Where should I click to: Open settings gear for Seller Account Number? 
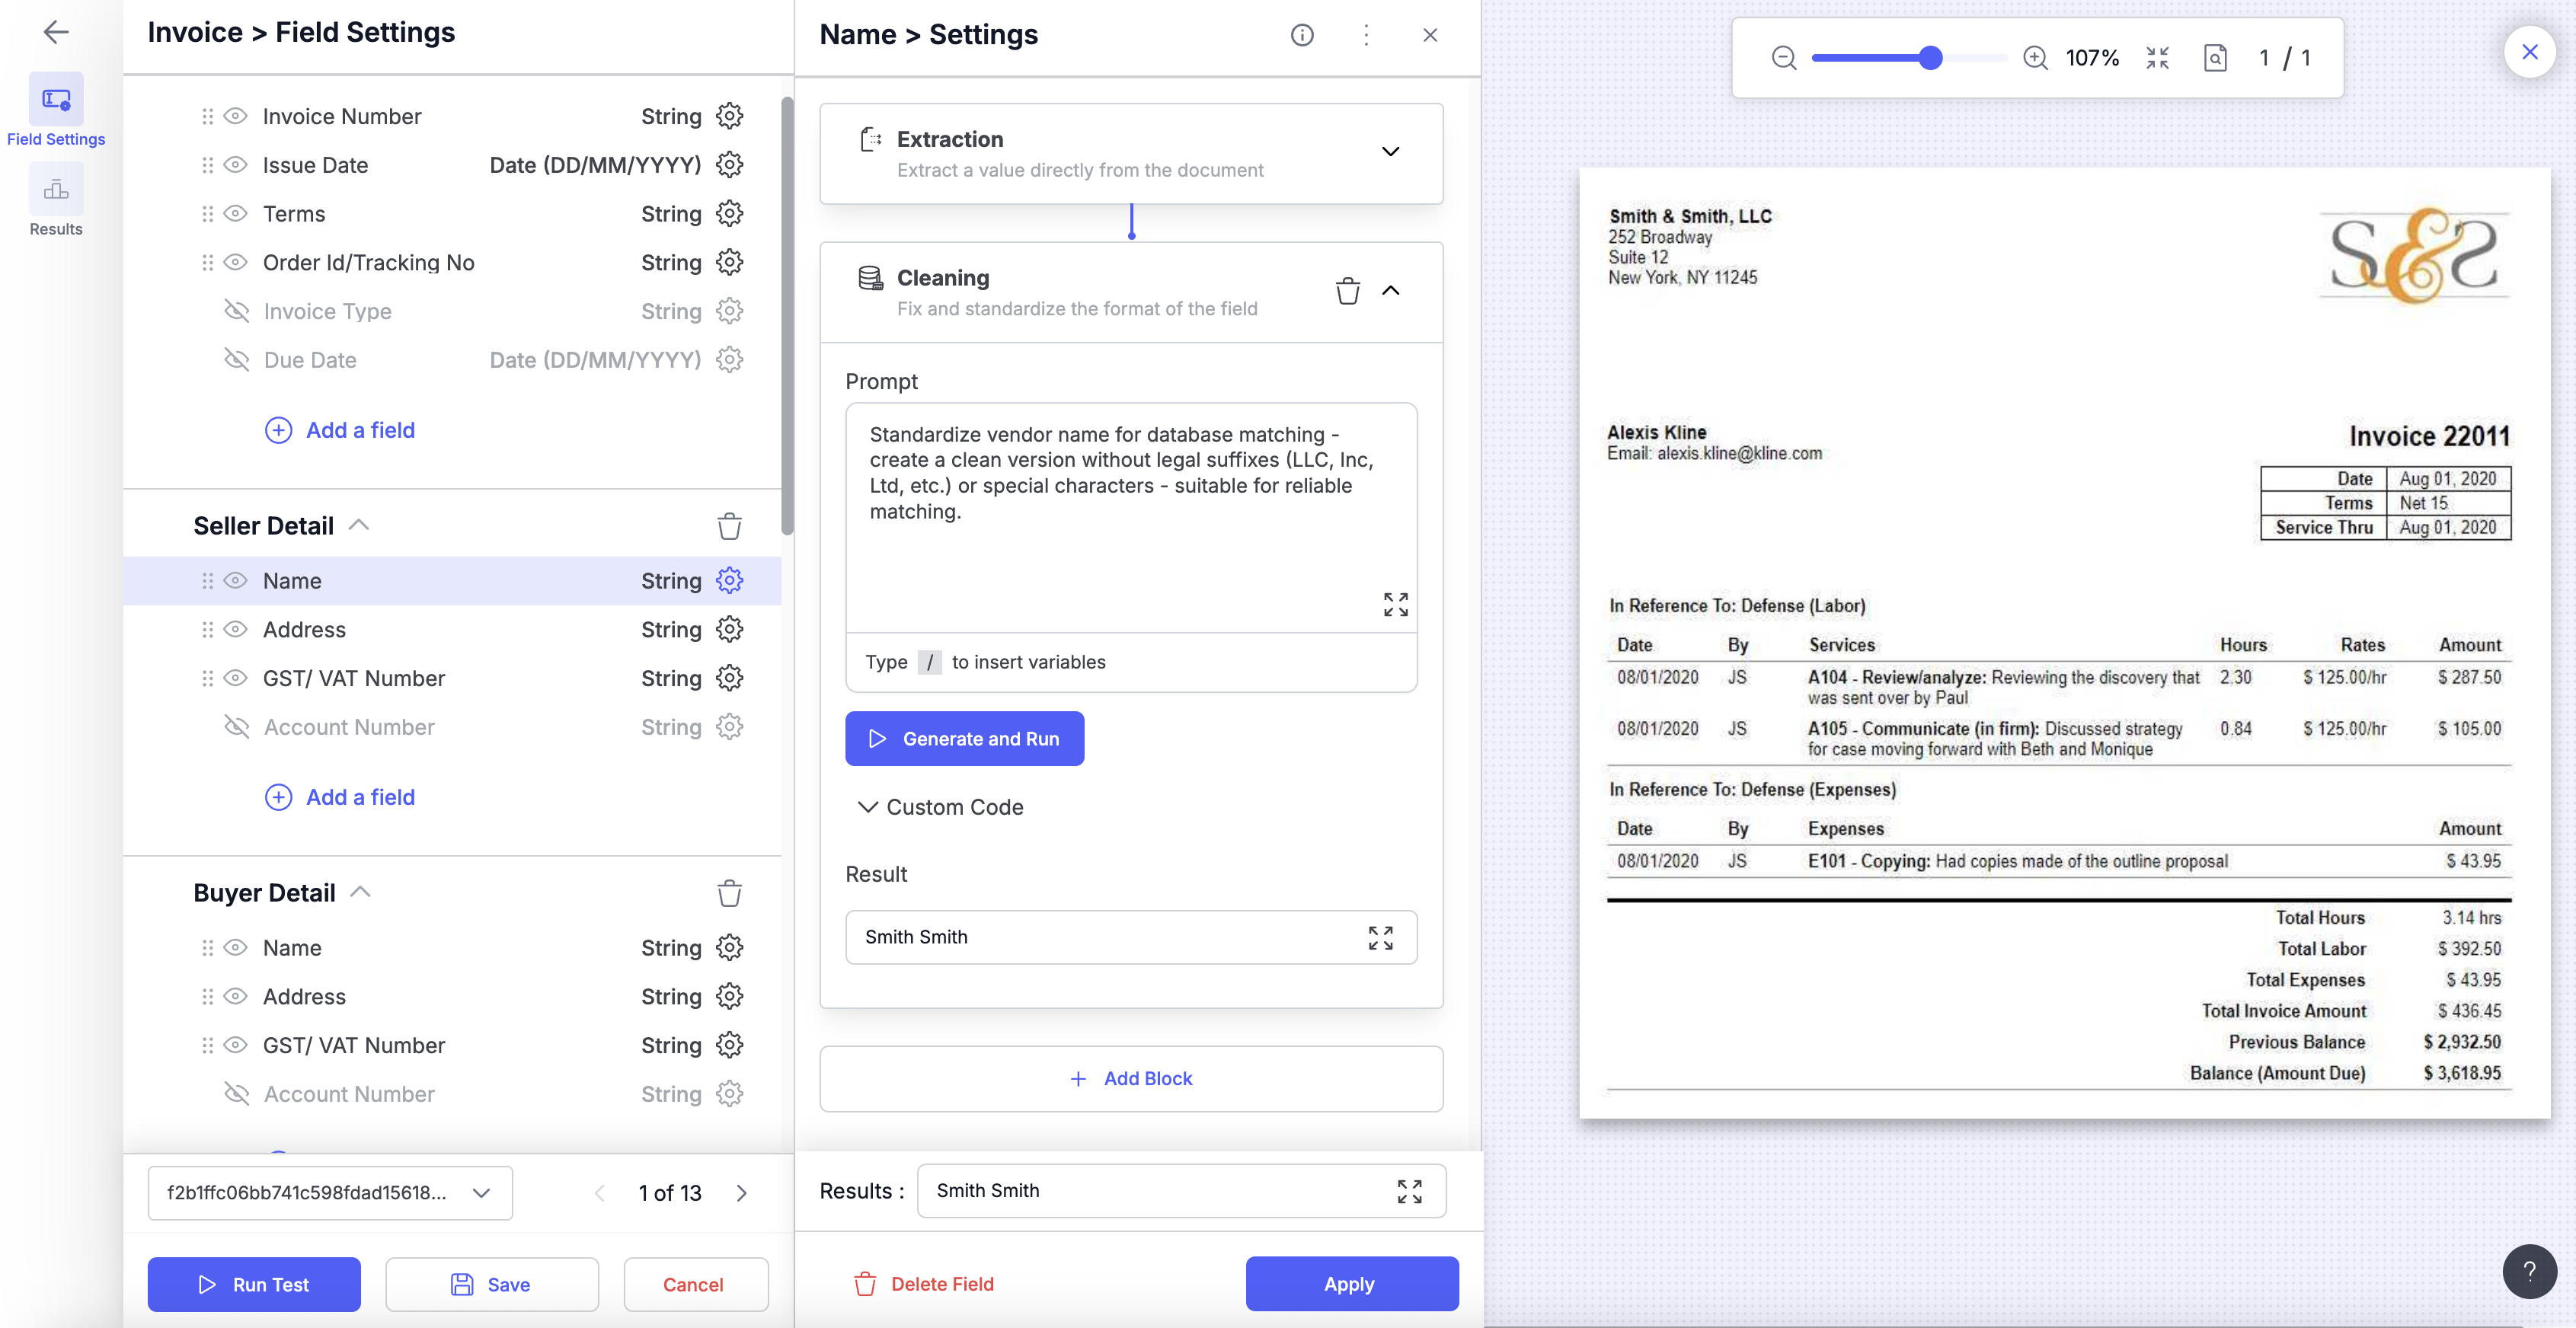pyautogui.click(x=730, y=727)
